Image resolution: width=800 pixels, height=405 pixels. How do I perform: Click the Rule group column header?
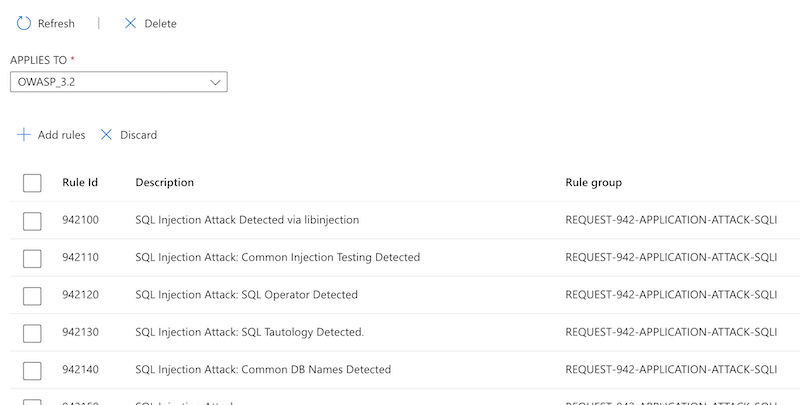(593, 183)
